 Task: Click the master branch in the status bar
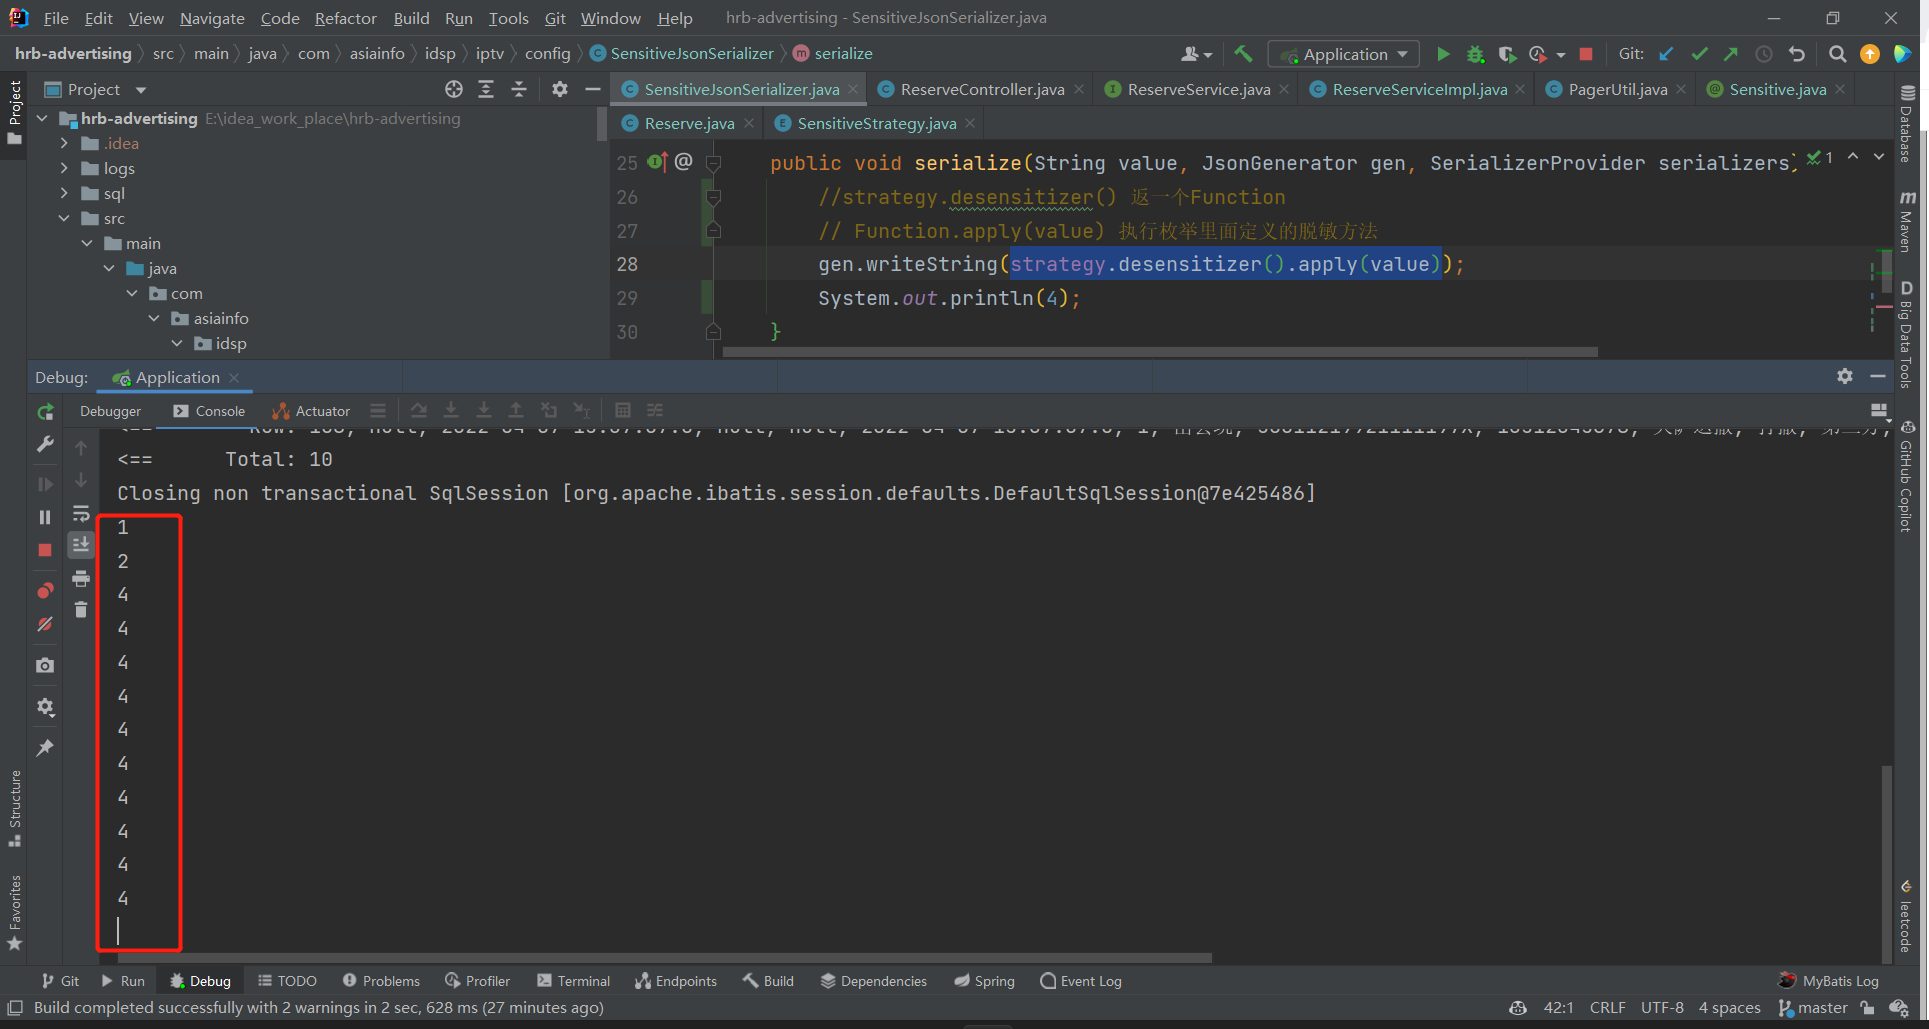click(x=1812, y=1008)
